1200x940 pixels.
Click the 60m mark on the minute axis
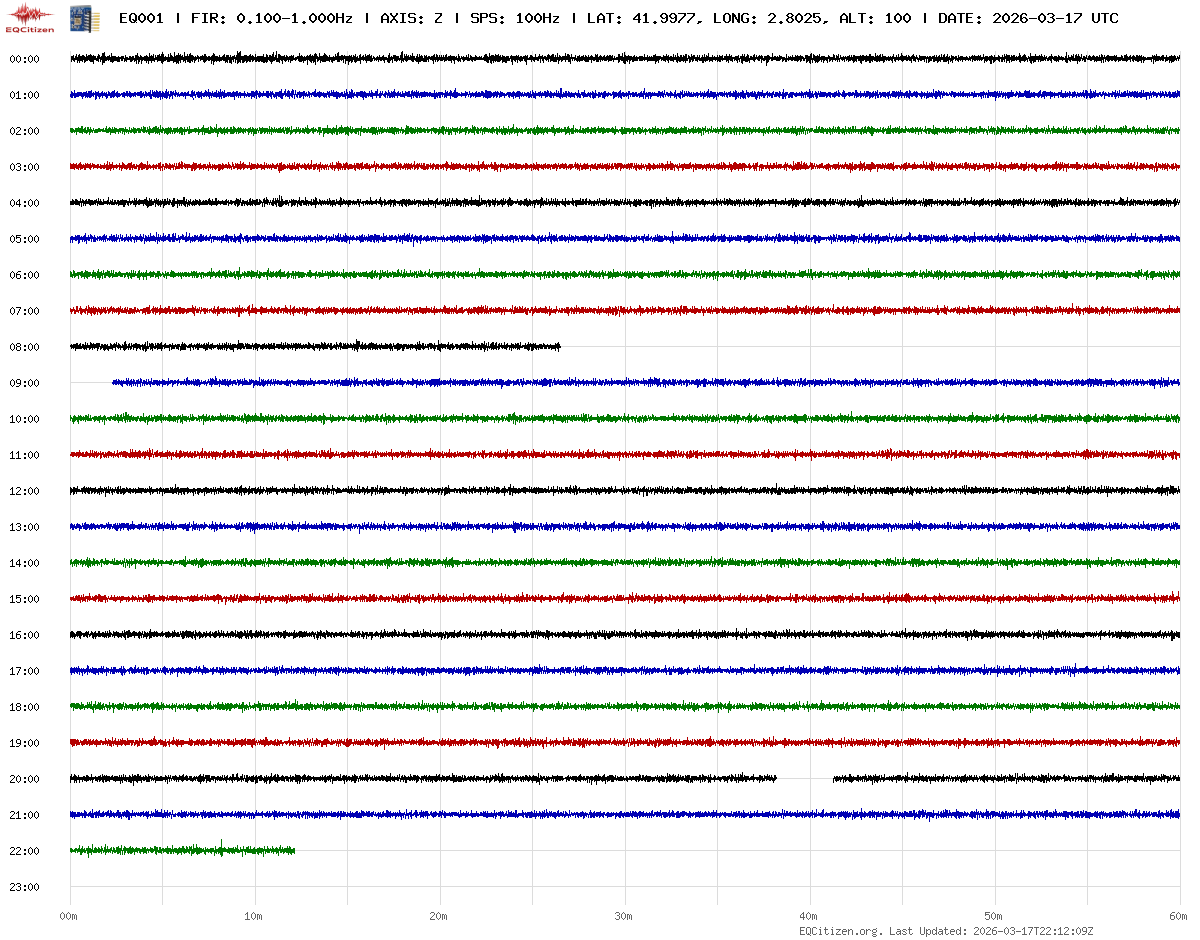coord(1178,916)
